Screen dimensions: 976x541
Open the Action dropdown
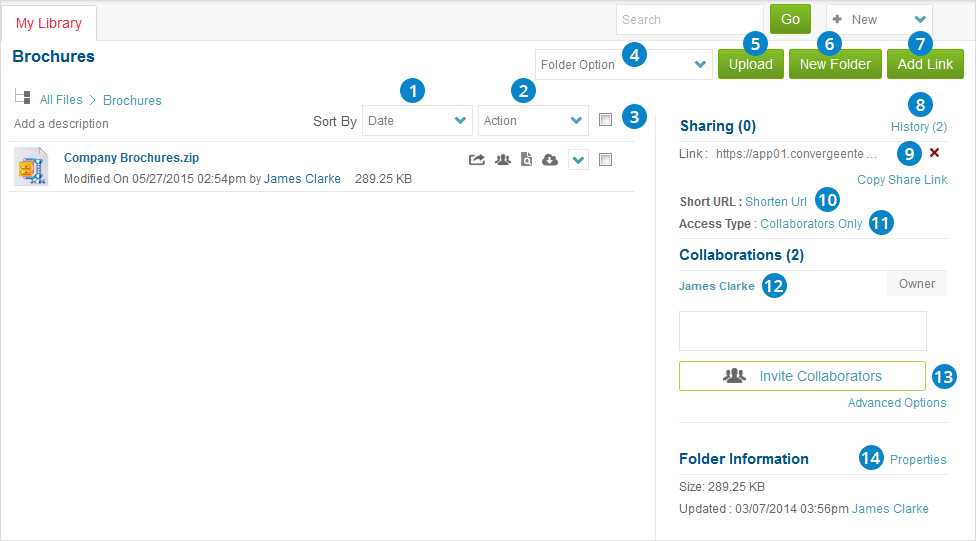pos(533,121)
